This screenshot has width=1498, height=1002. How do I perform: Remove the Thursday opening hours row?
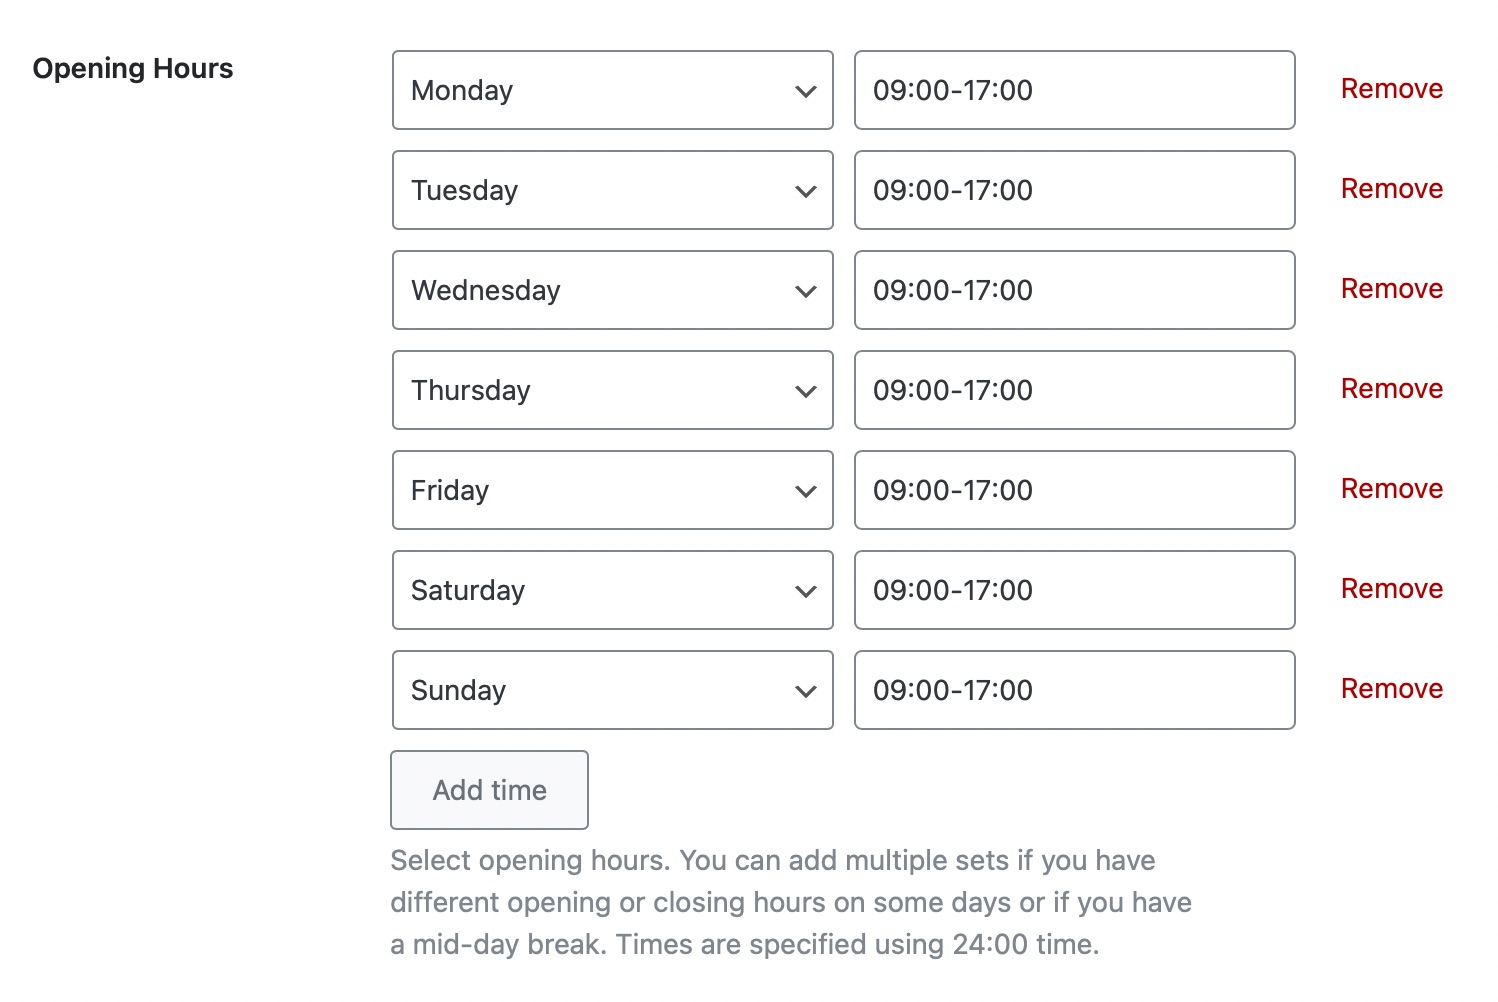1391,389
